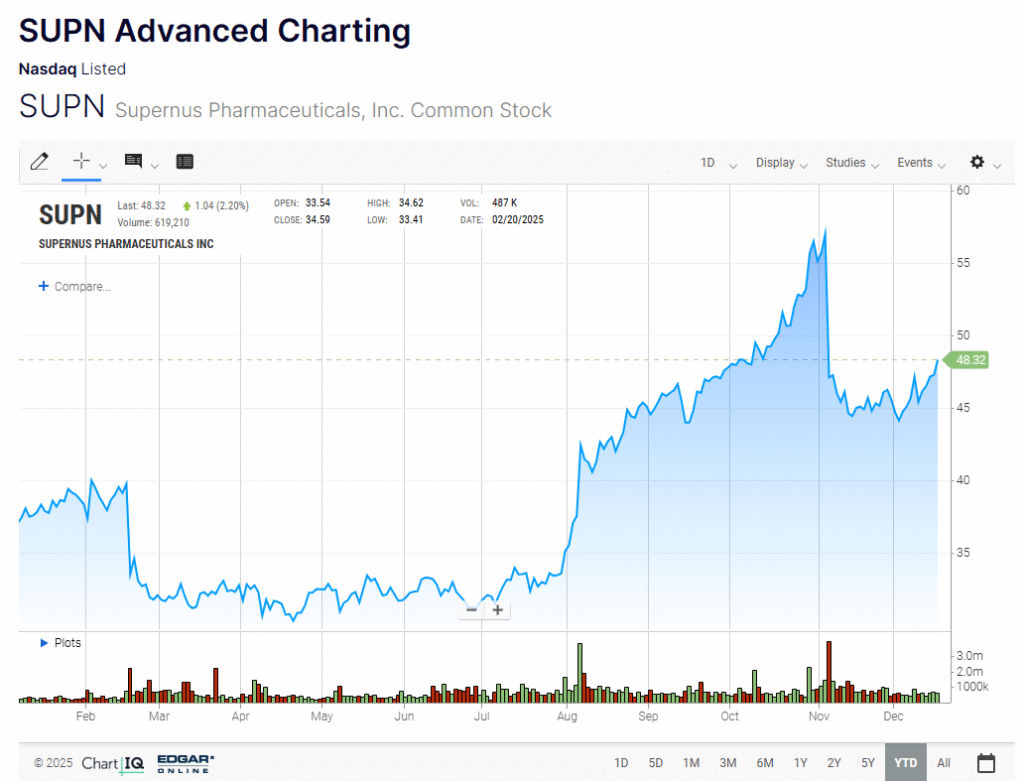Zoom in with the plus button
The image size is (1024, 781).
(497, 610)
